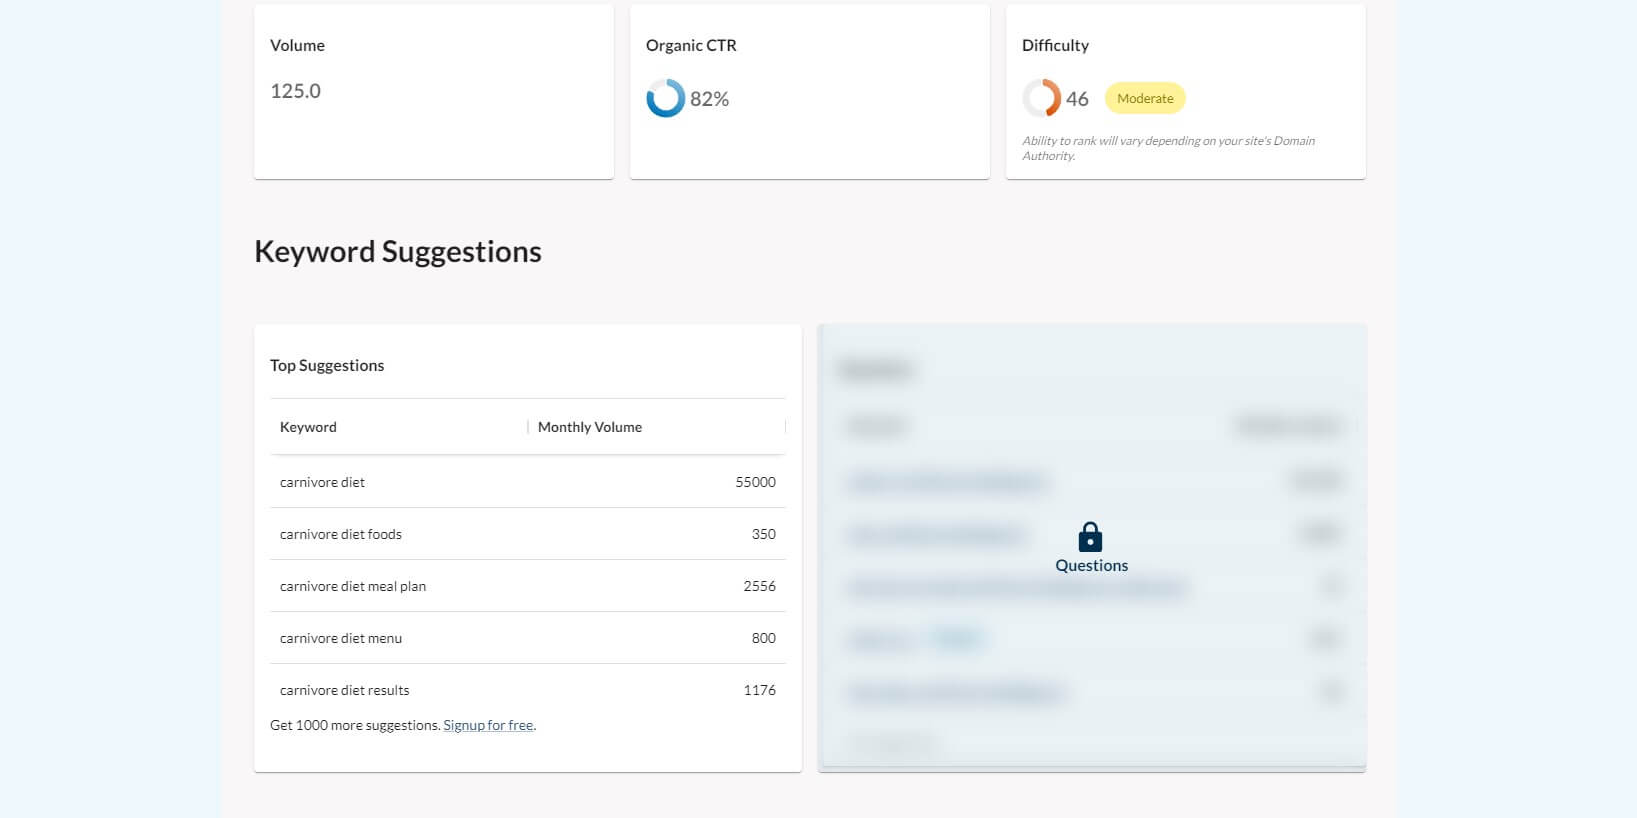1637x818 pixels.
Task: Click the Organic CTR card title
Action: click(691, 45)
